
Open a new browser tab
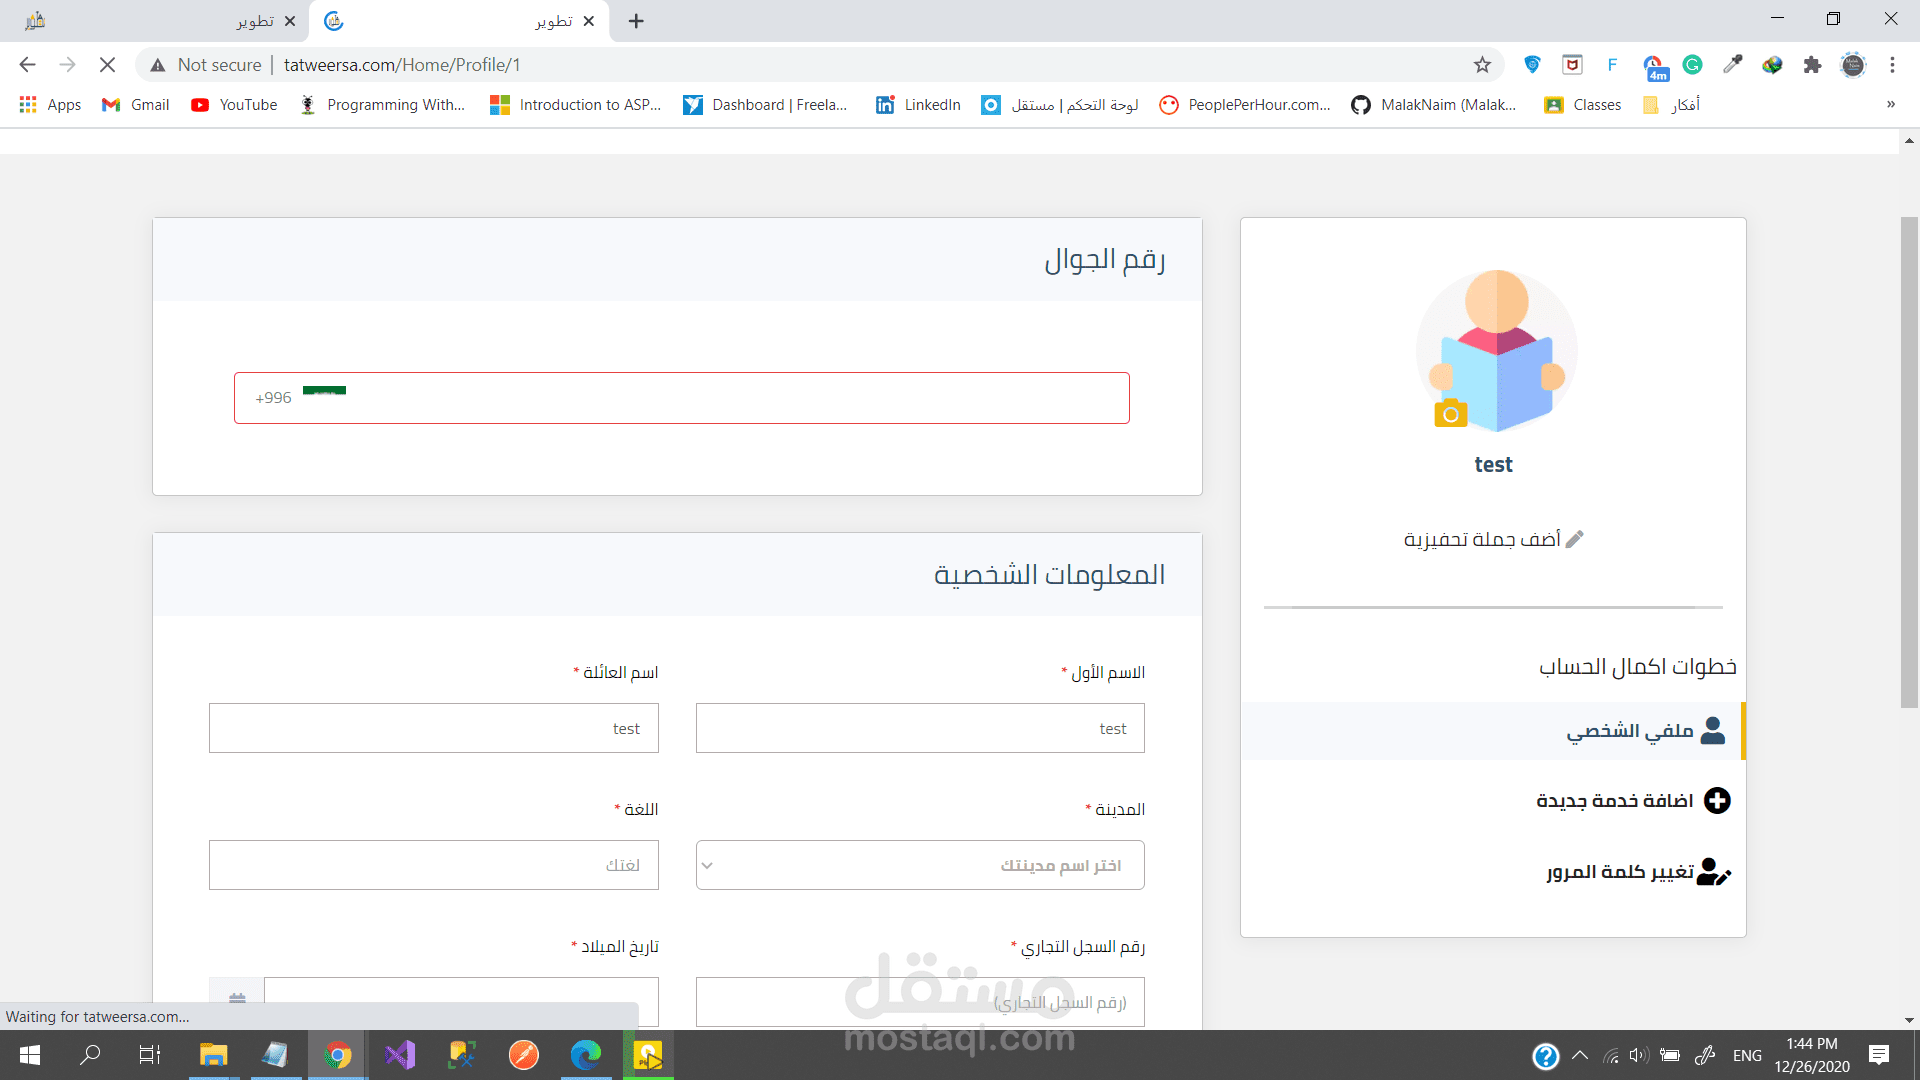point(636,21)
